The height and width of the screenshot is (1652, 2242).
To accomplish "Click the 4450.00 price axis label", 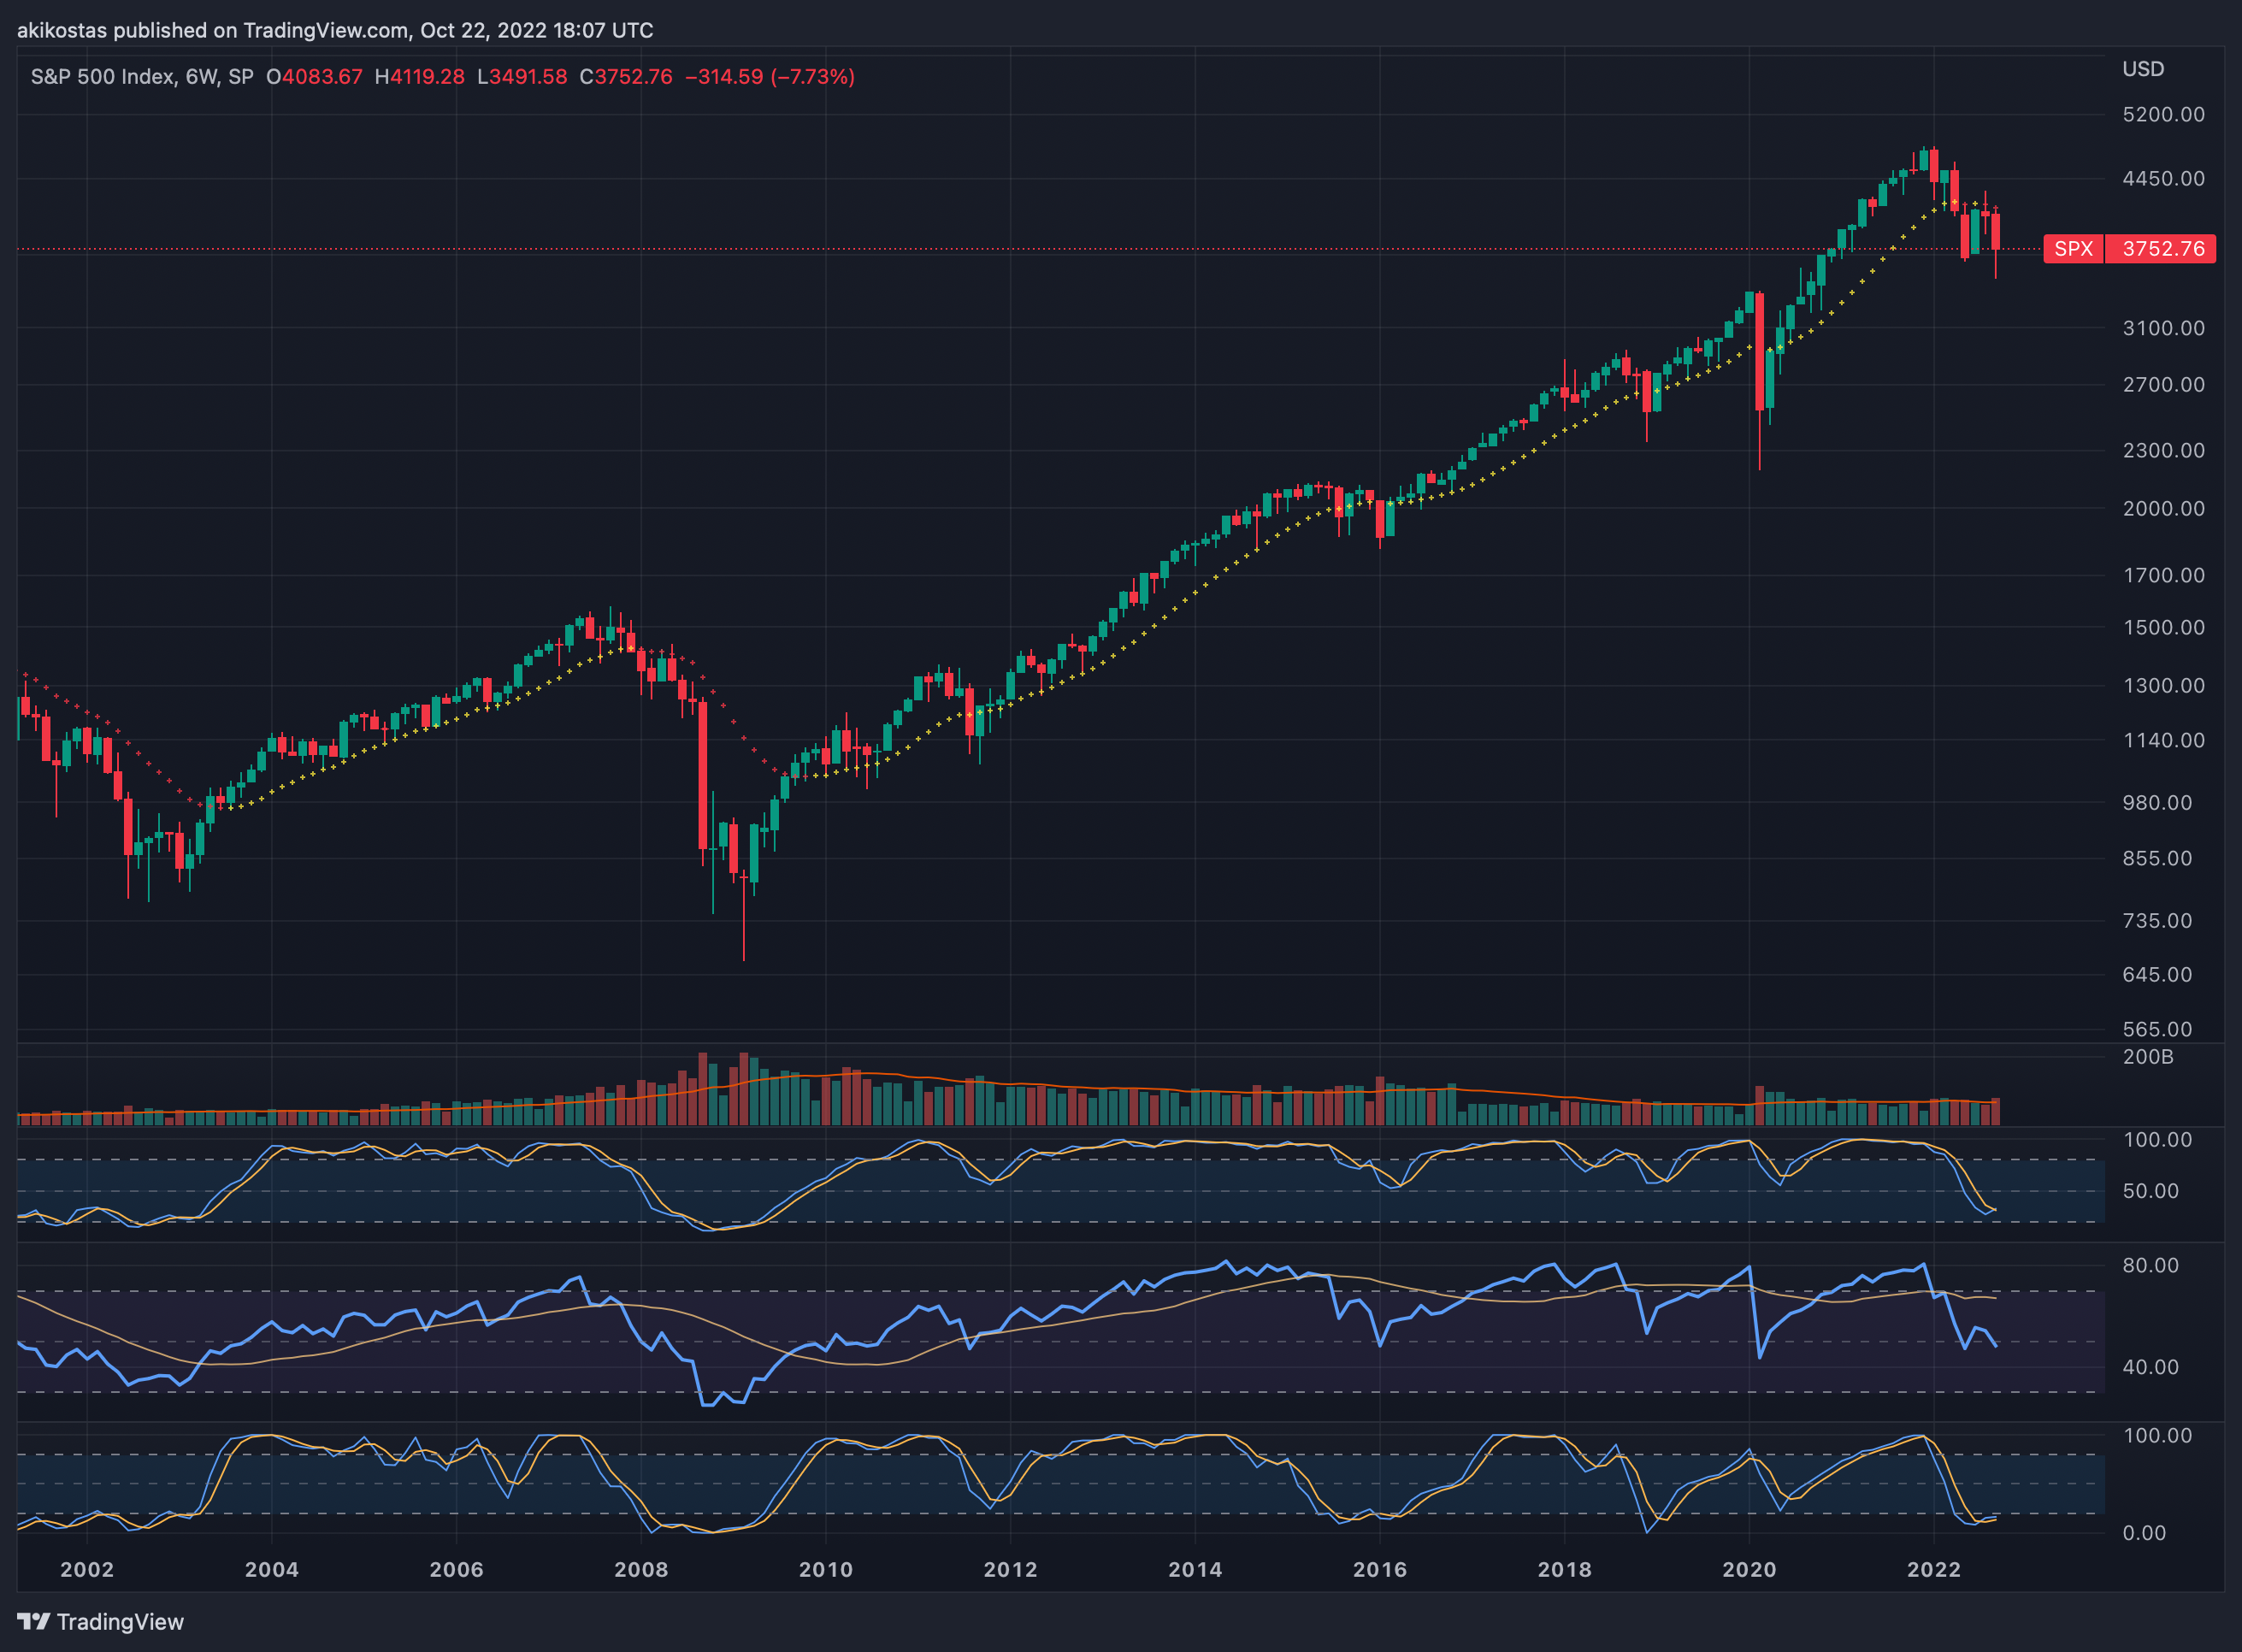I will [x=2163, y=179].
